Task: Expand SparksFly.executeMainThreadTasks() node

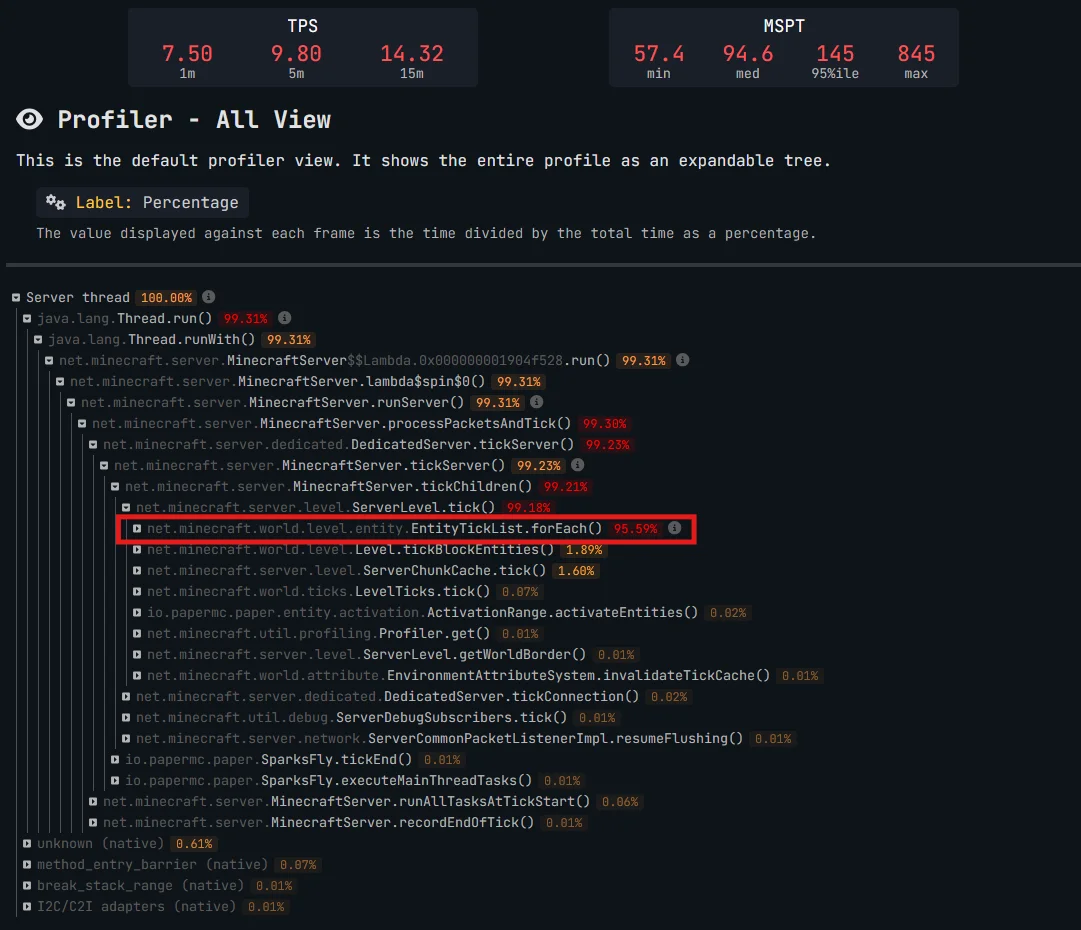Action: [115, 781]
